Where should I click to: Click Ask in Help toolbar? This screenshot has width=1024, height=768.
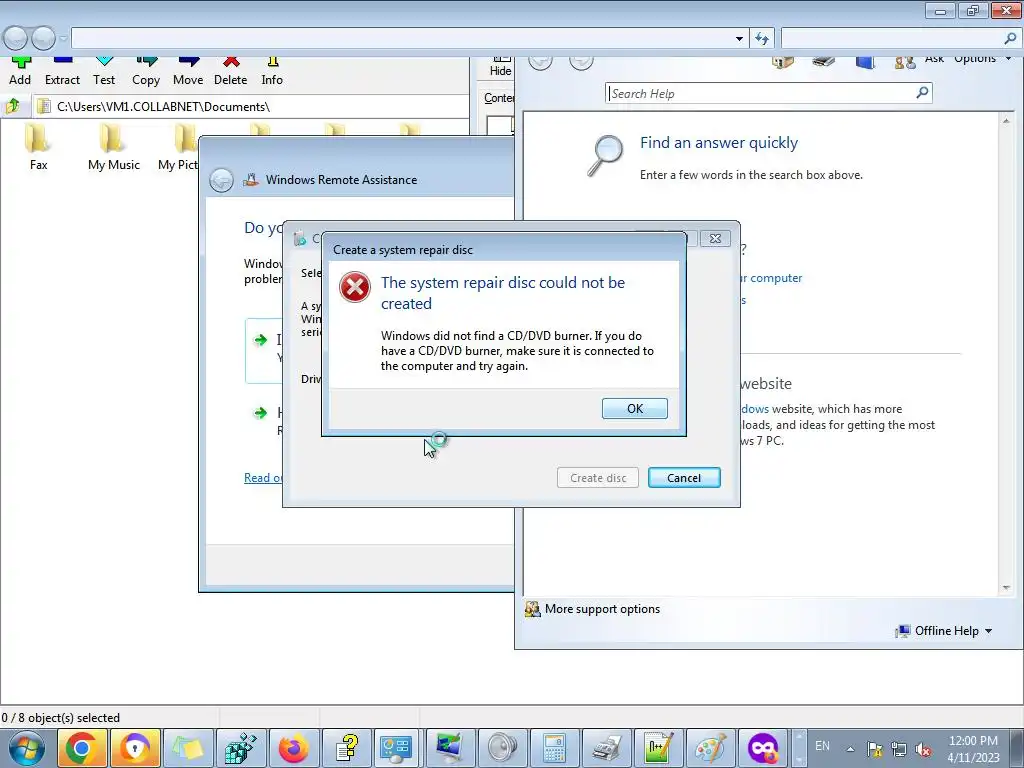[934, 59]
